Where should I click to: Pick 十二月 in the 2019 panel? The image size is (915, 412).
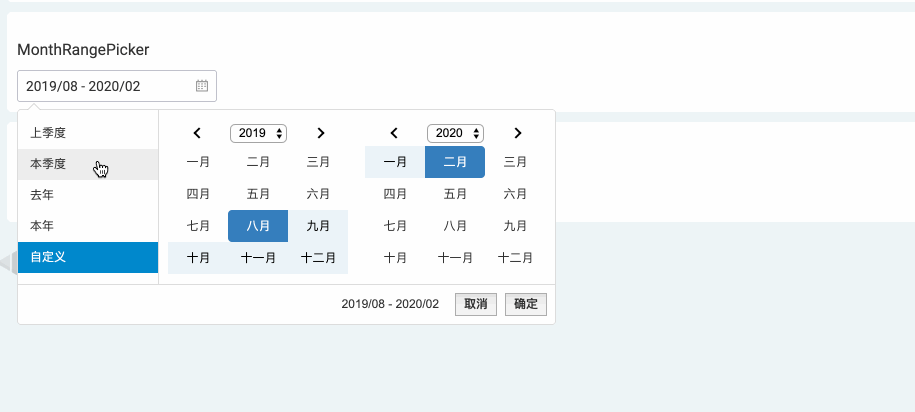318,257
